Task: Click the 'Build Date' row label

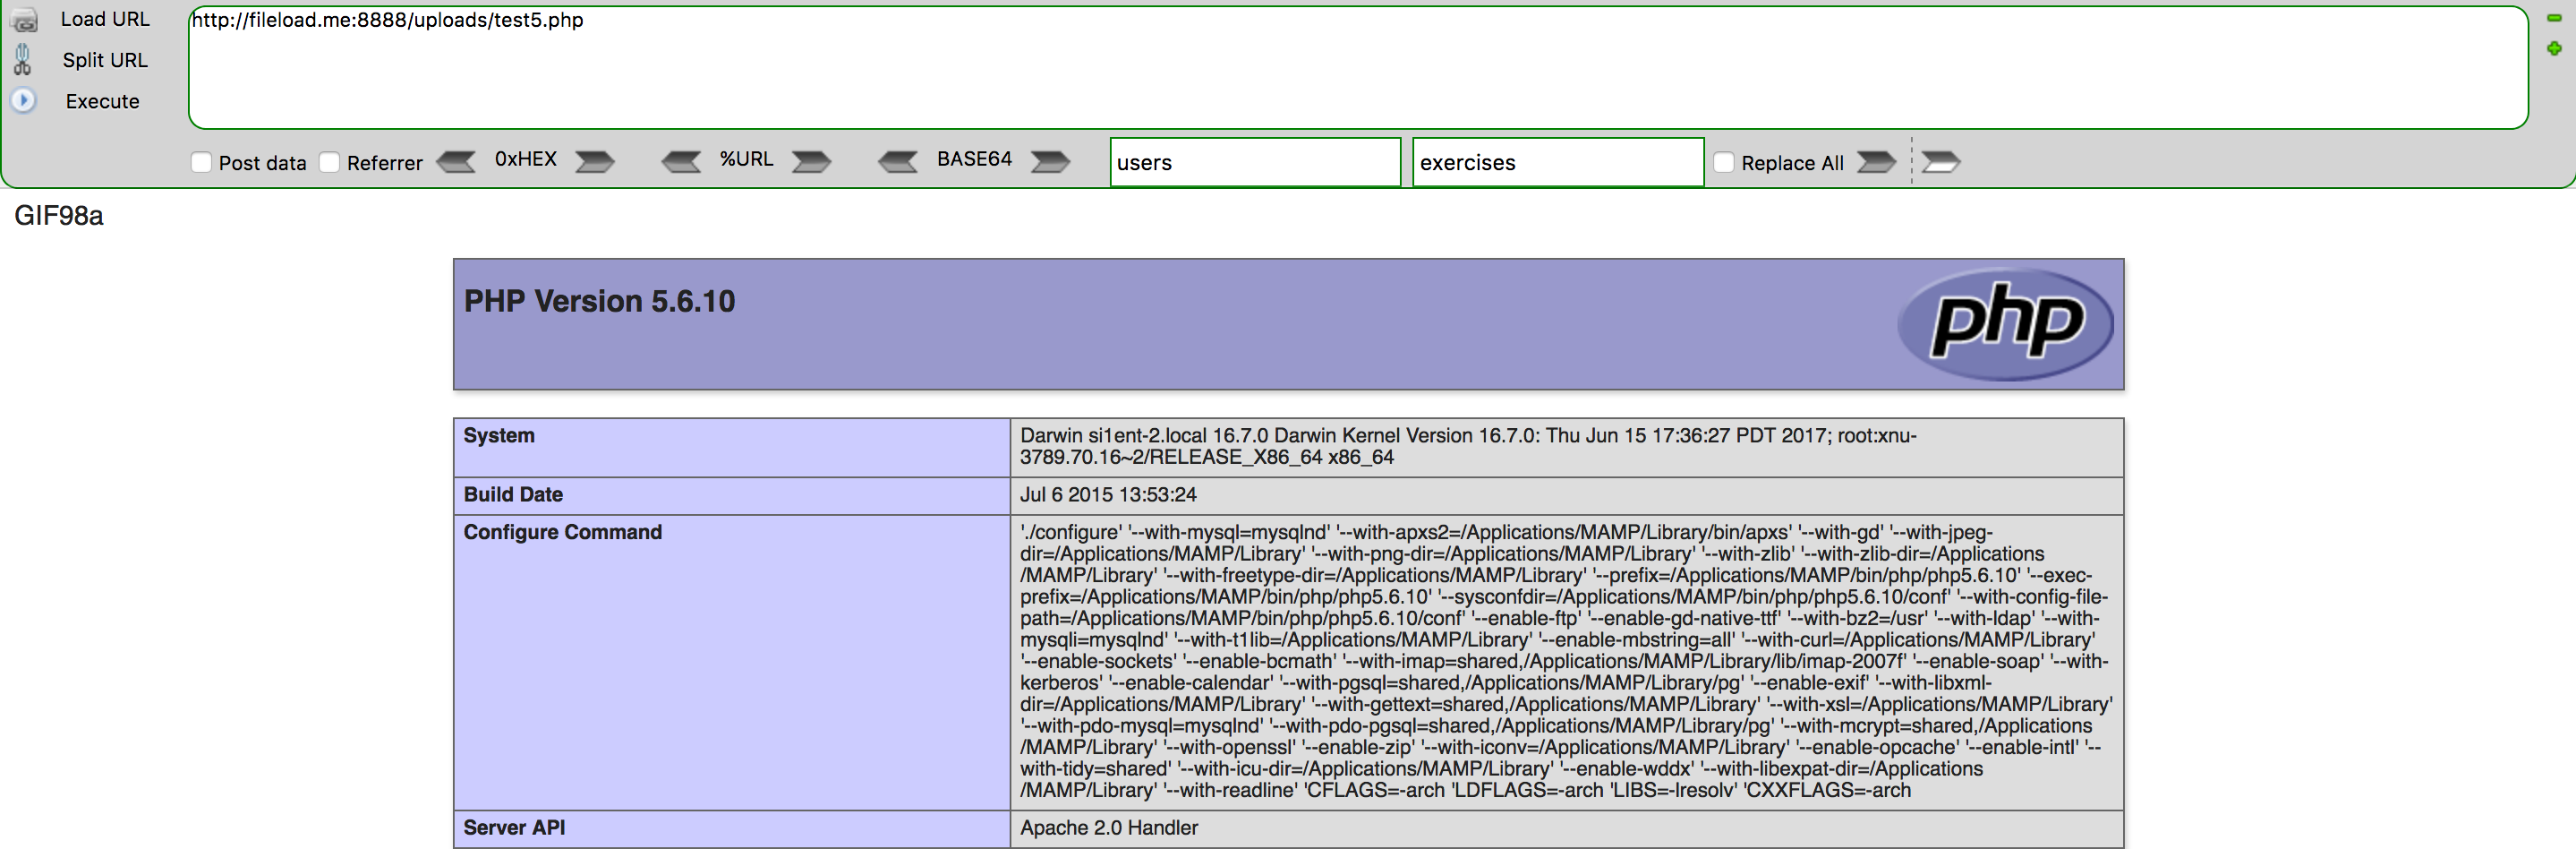Action: [x=513, y=494]
